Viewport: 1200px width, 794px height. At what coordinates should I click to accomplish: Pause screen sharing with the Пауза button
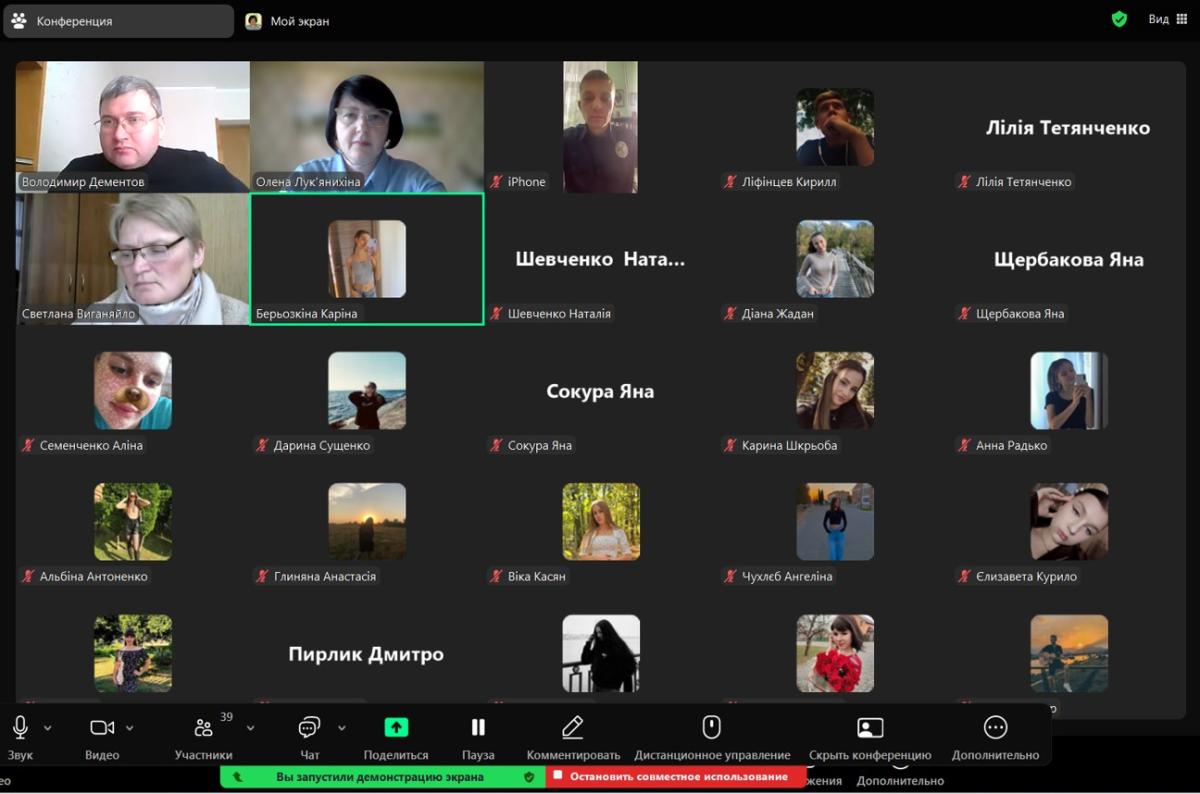tap(478, 728)
